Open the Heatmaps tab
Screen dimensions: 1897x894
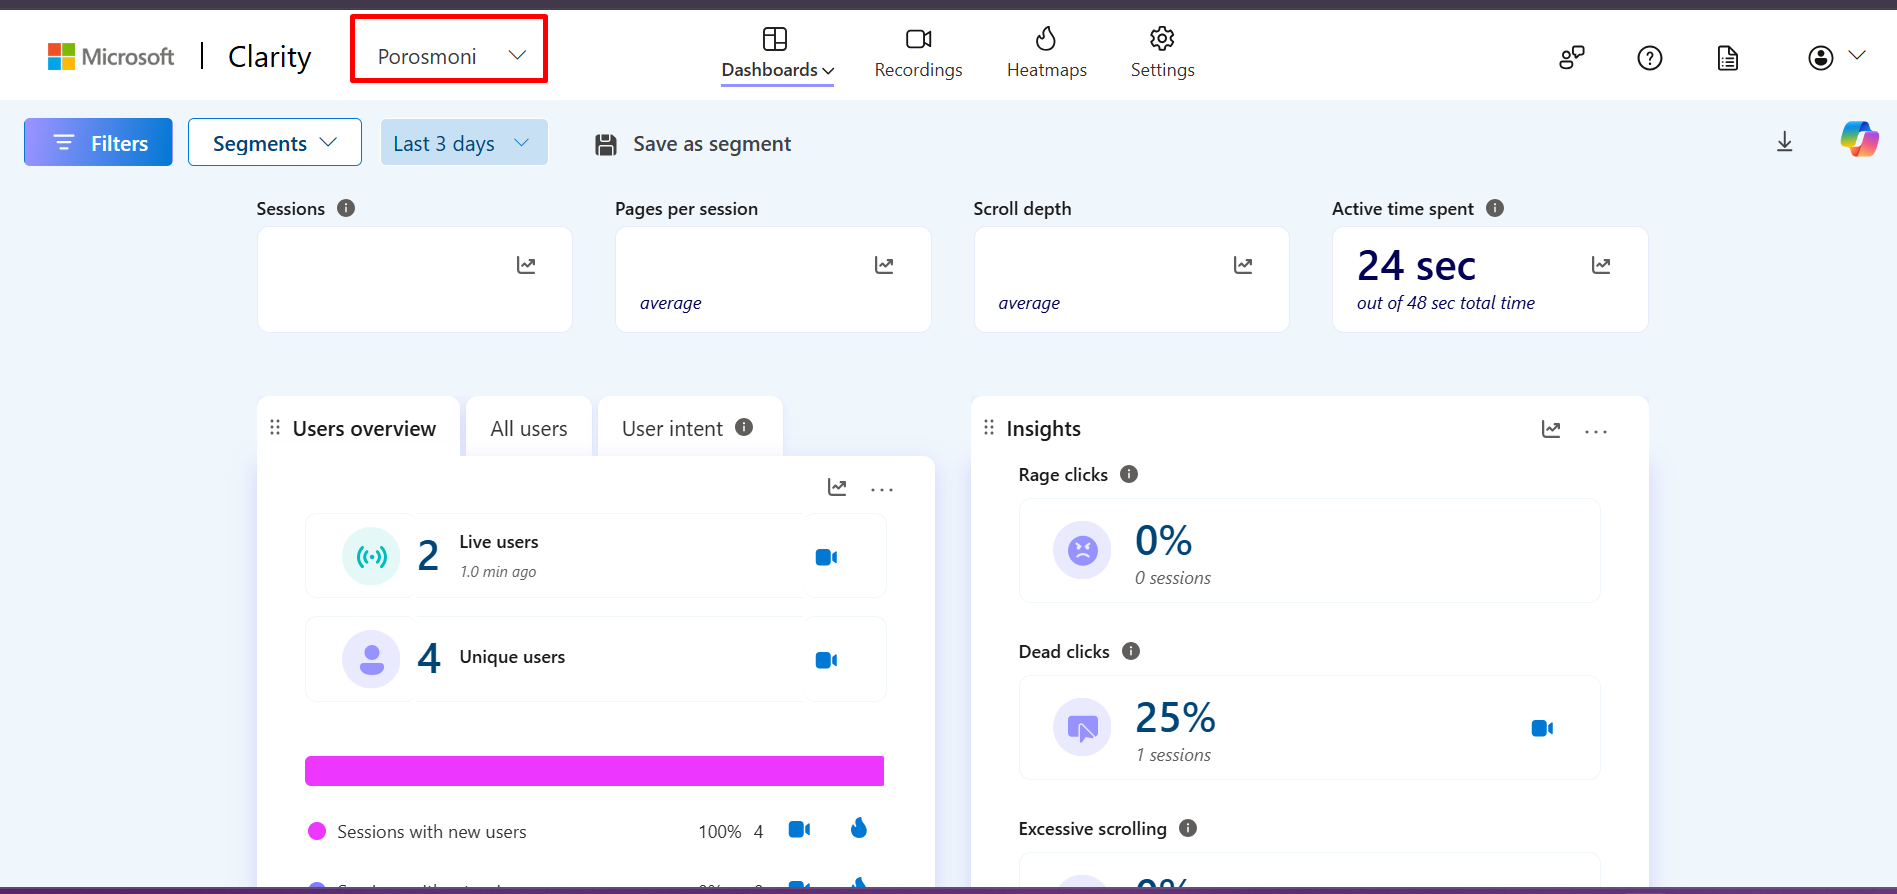click(x=1046, y=54)
